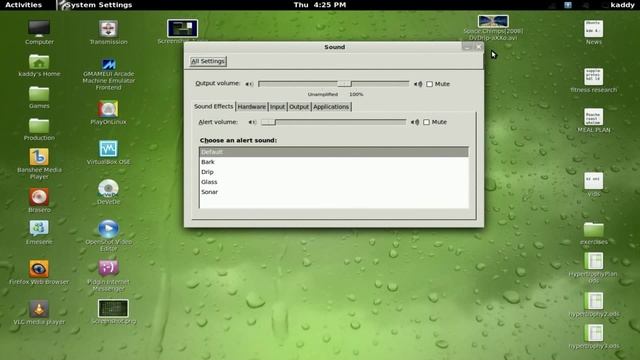The height and width of the screenshot is (360, 640).
Task: Open the exercises folder icon
Action: click(x=593, y=229)
